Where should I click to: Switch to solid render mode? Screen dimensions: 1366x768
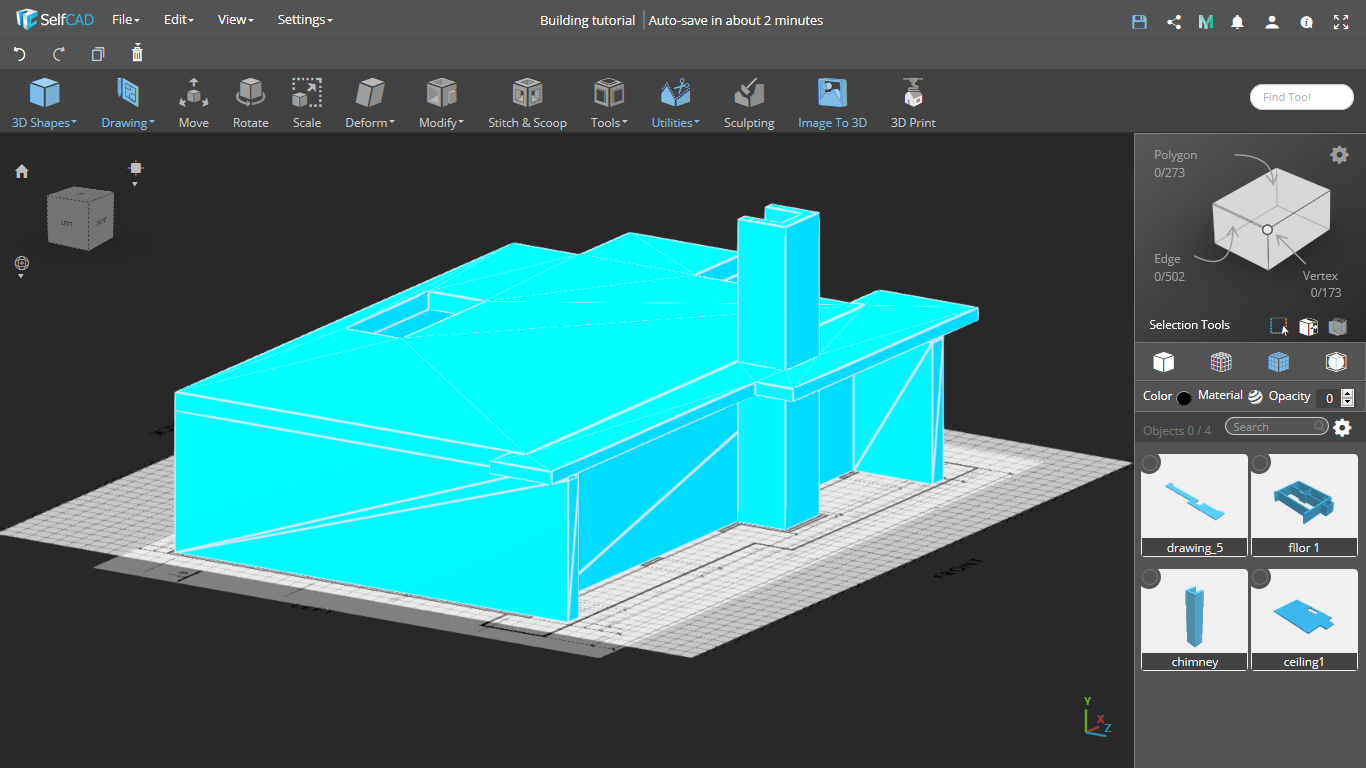[1163, 361]
